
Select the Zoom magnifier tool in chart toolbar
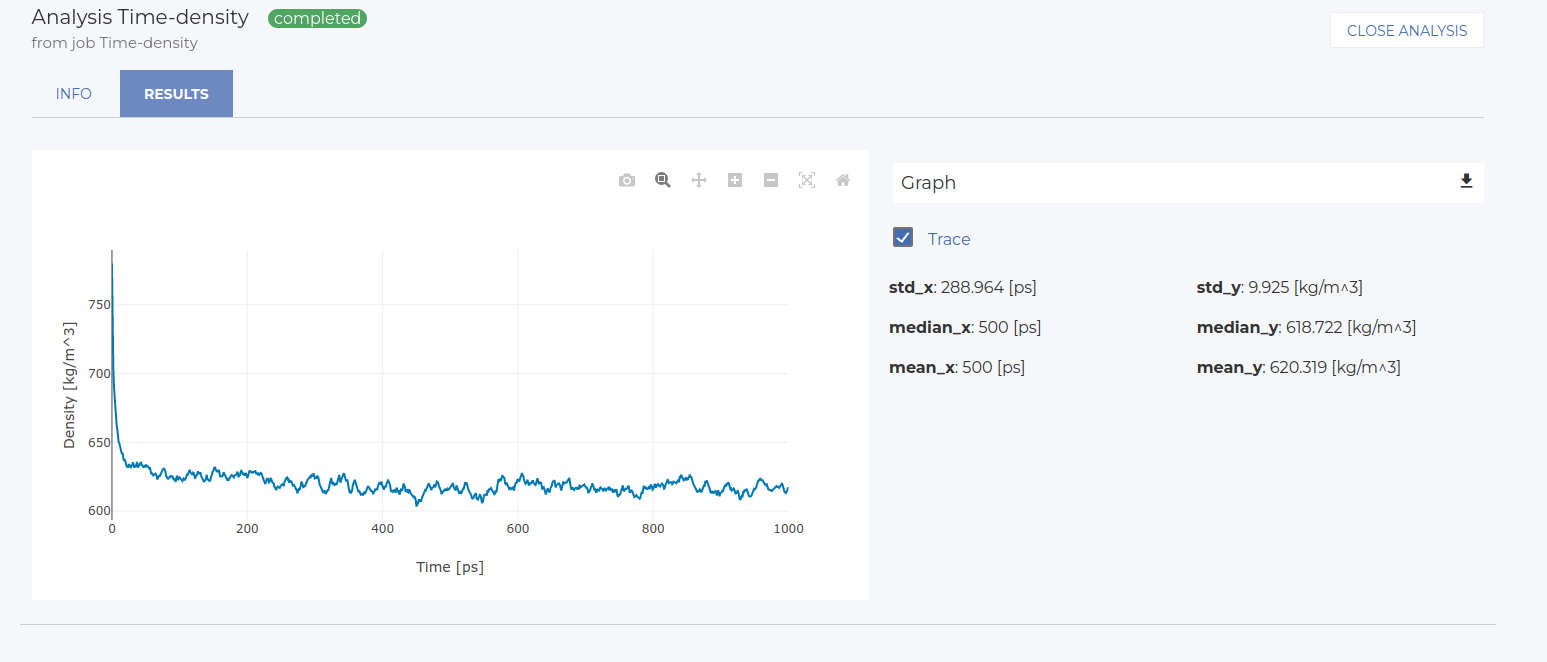[662, 180]
